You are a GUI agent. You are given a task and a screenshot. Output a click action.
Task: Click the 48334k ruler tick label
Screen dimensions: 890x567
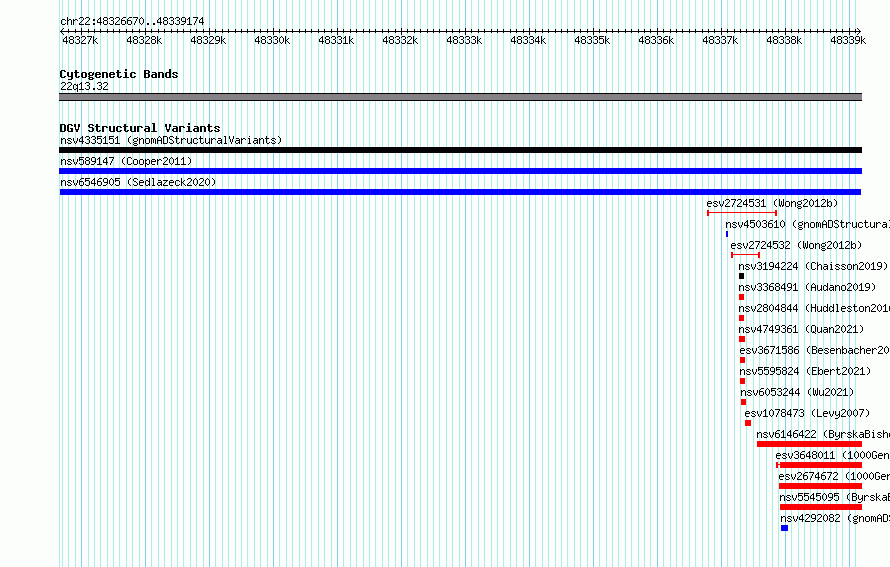528,40
